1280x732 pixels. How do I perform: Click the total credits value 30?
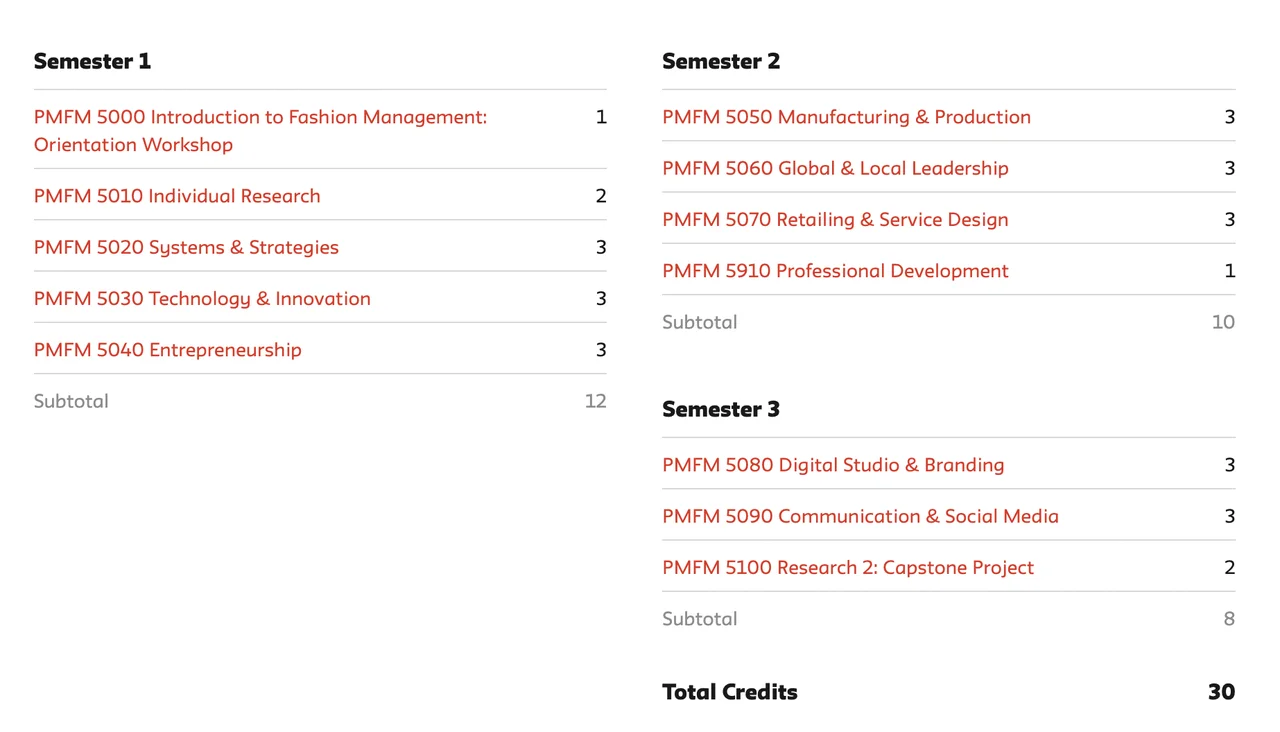(1221, 692)
